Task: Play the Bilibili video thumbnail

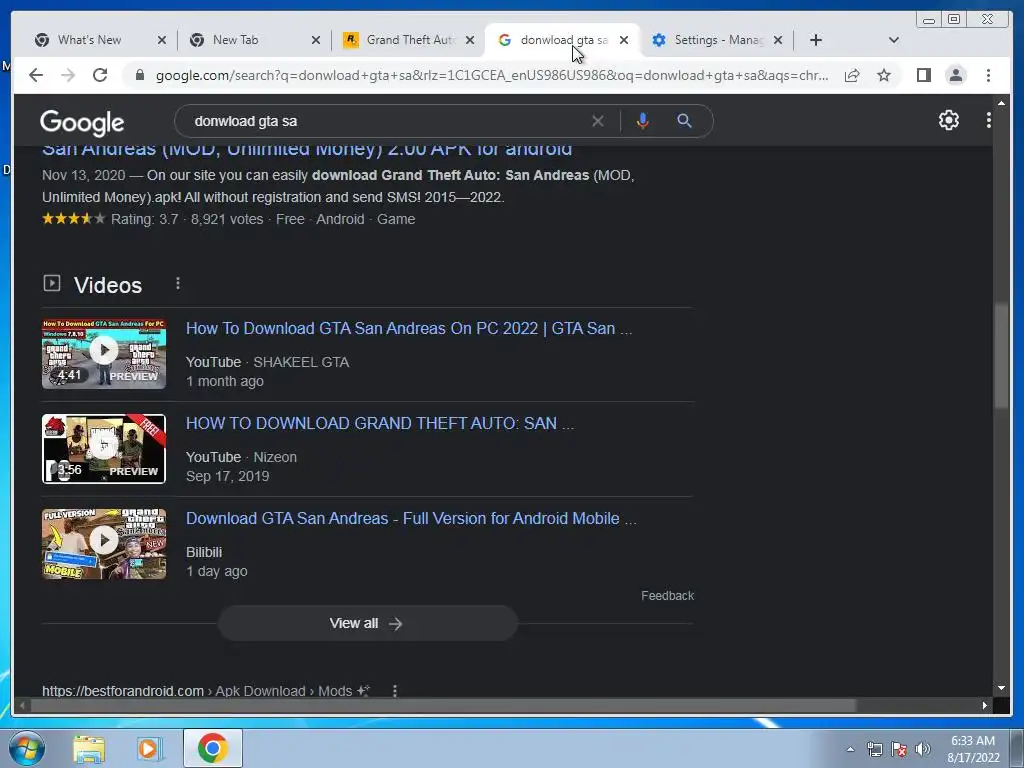Action: pyautogui.click(x=104, y=544)
